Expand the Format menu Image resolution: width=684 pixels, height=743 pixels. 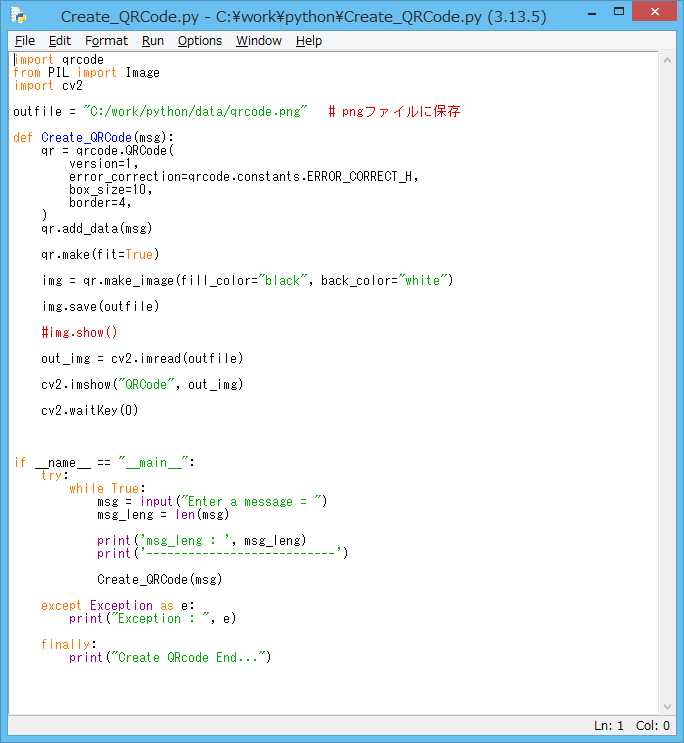(x=106, y=40)
